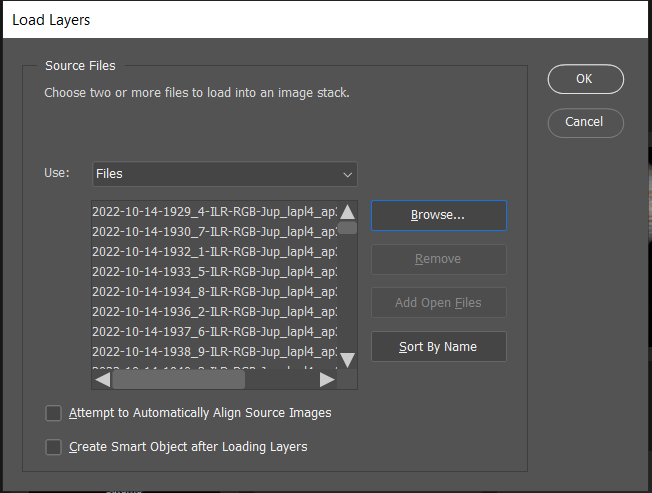The height and width of the screenshot is (493, 652).
Task: Confirm with the OK button
Action: (x=585, y=79)
